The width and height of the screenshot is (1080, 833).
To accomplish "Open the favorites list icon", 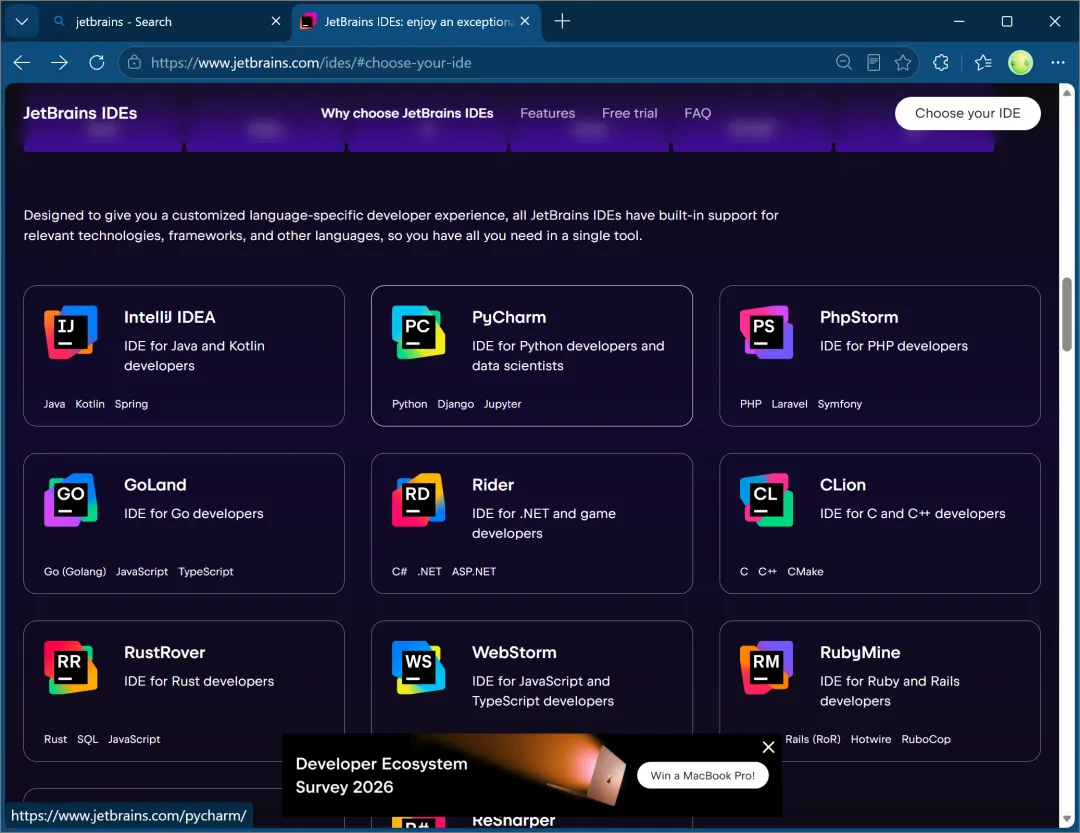I will pyautogui.click(x=983, y=63).
